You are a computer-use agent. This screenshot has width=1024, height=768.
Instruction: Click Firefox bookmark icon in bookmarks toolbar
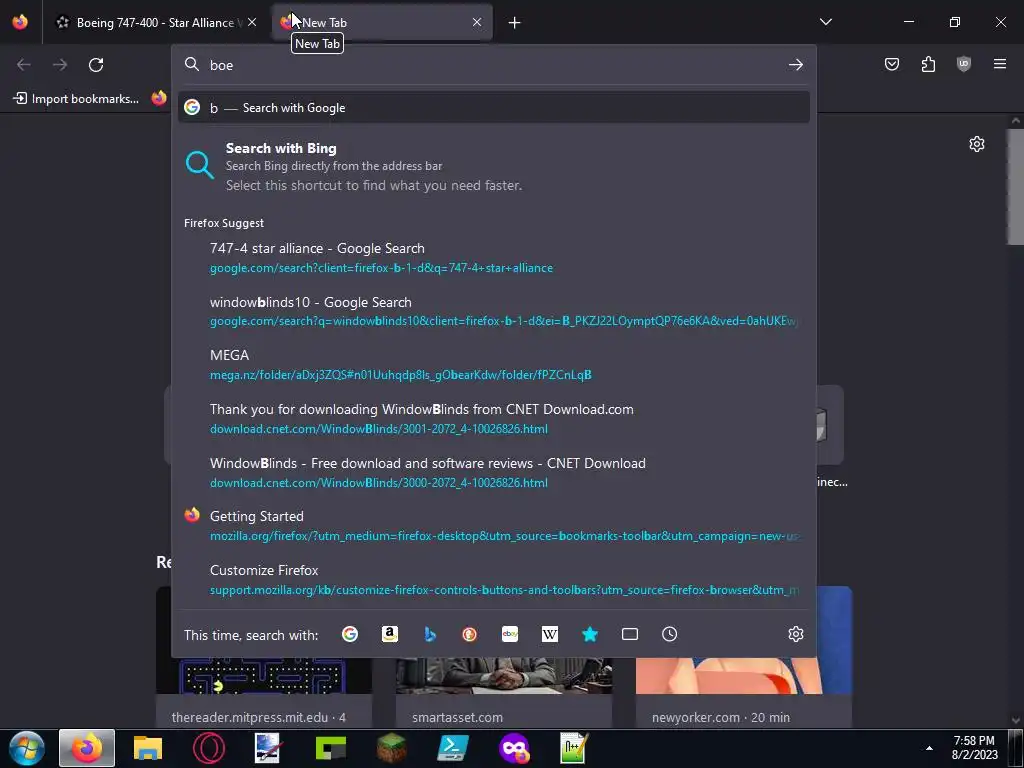[159, 98]
